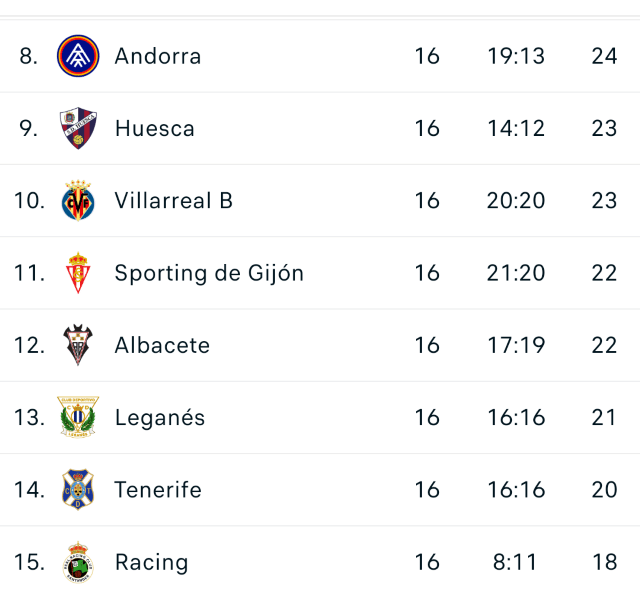Click the Andorra club crest

[x=78, y=56]
